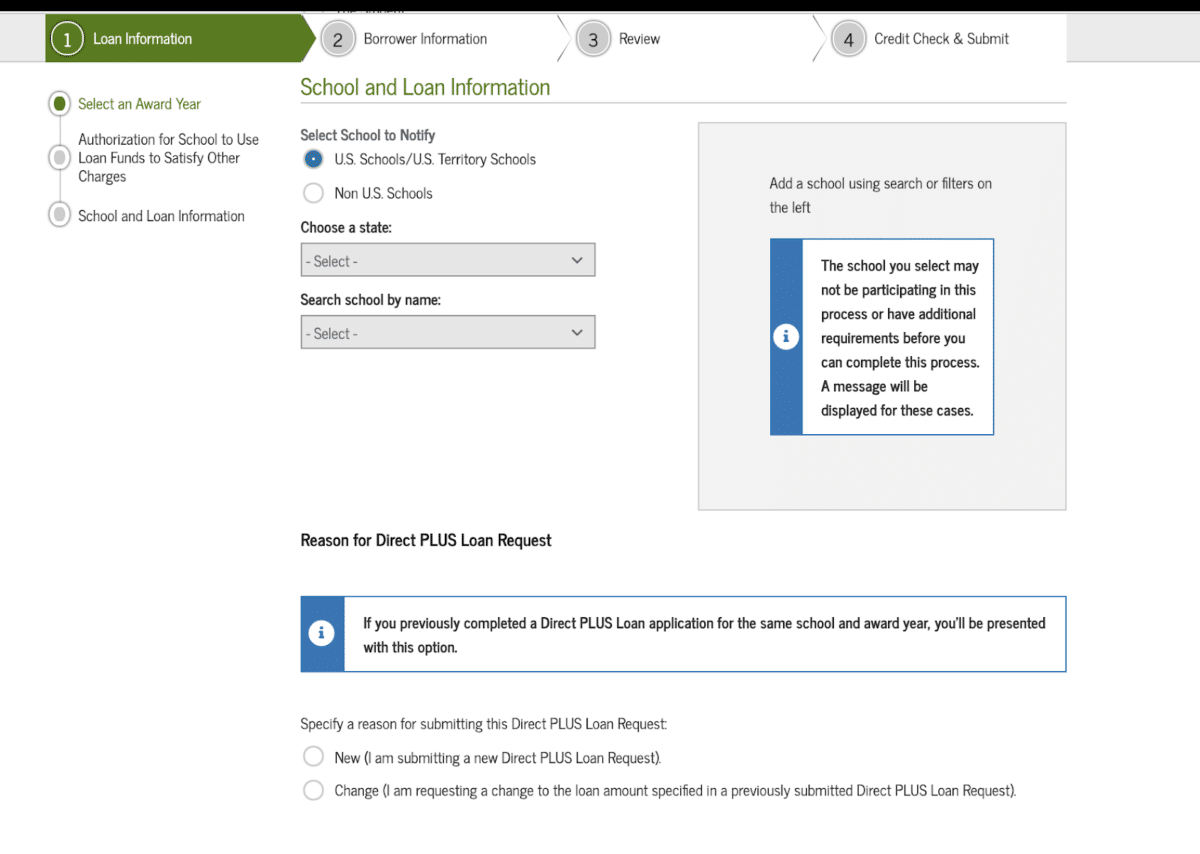The image size is (1200, 854).
Task: Click the step 3 number circle
Action: coord(593,40)
